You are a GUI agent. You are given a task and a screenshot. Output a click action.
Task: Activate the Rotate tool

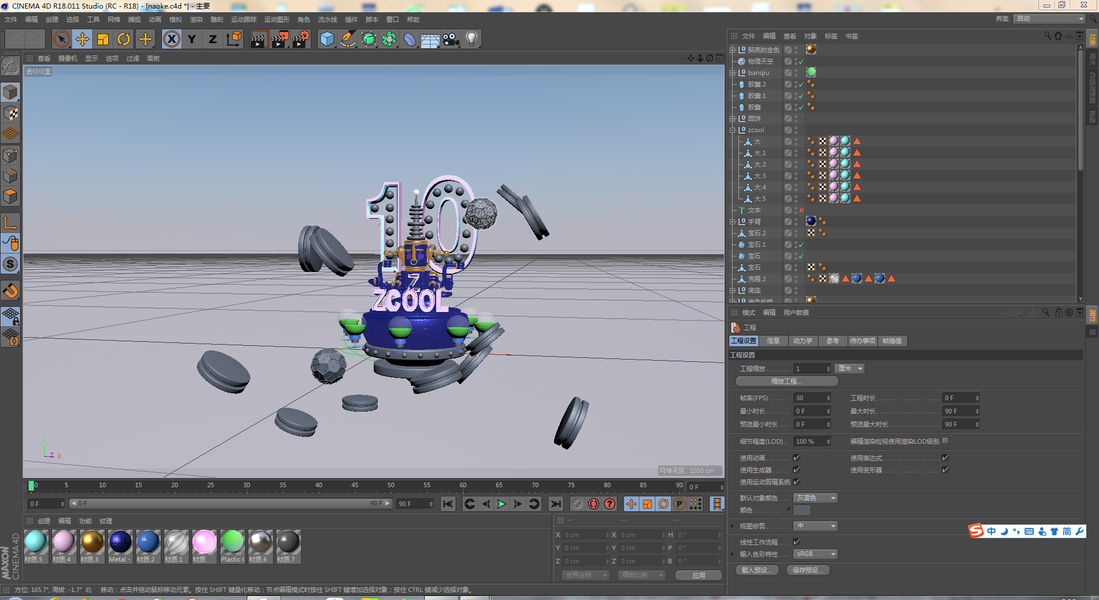point(124,39)
